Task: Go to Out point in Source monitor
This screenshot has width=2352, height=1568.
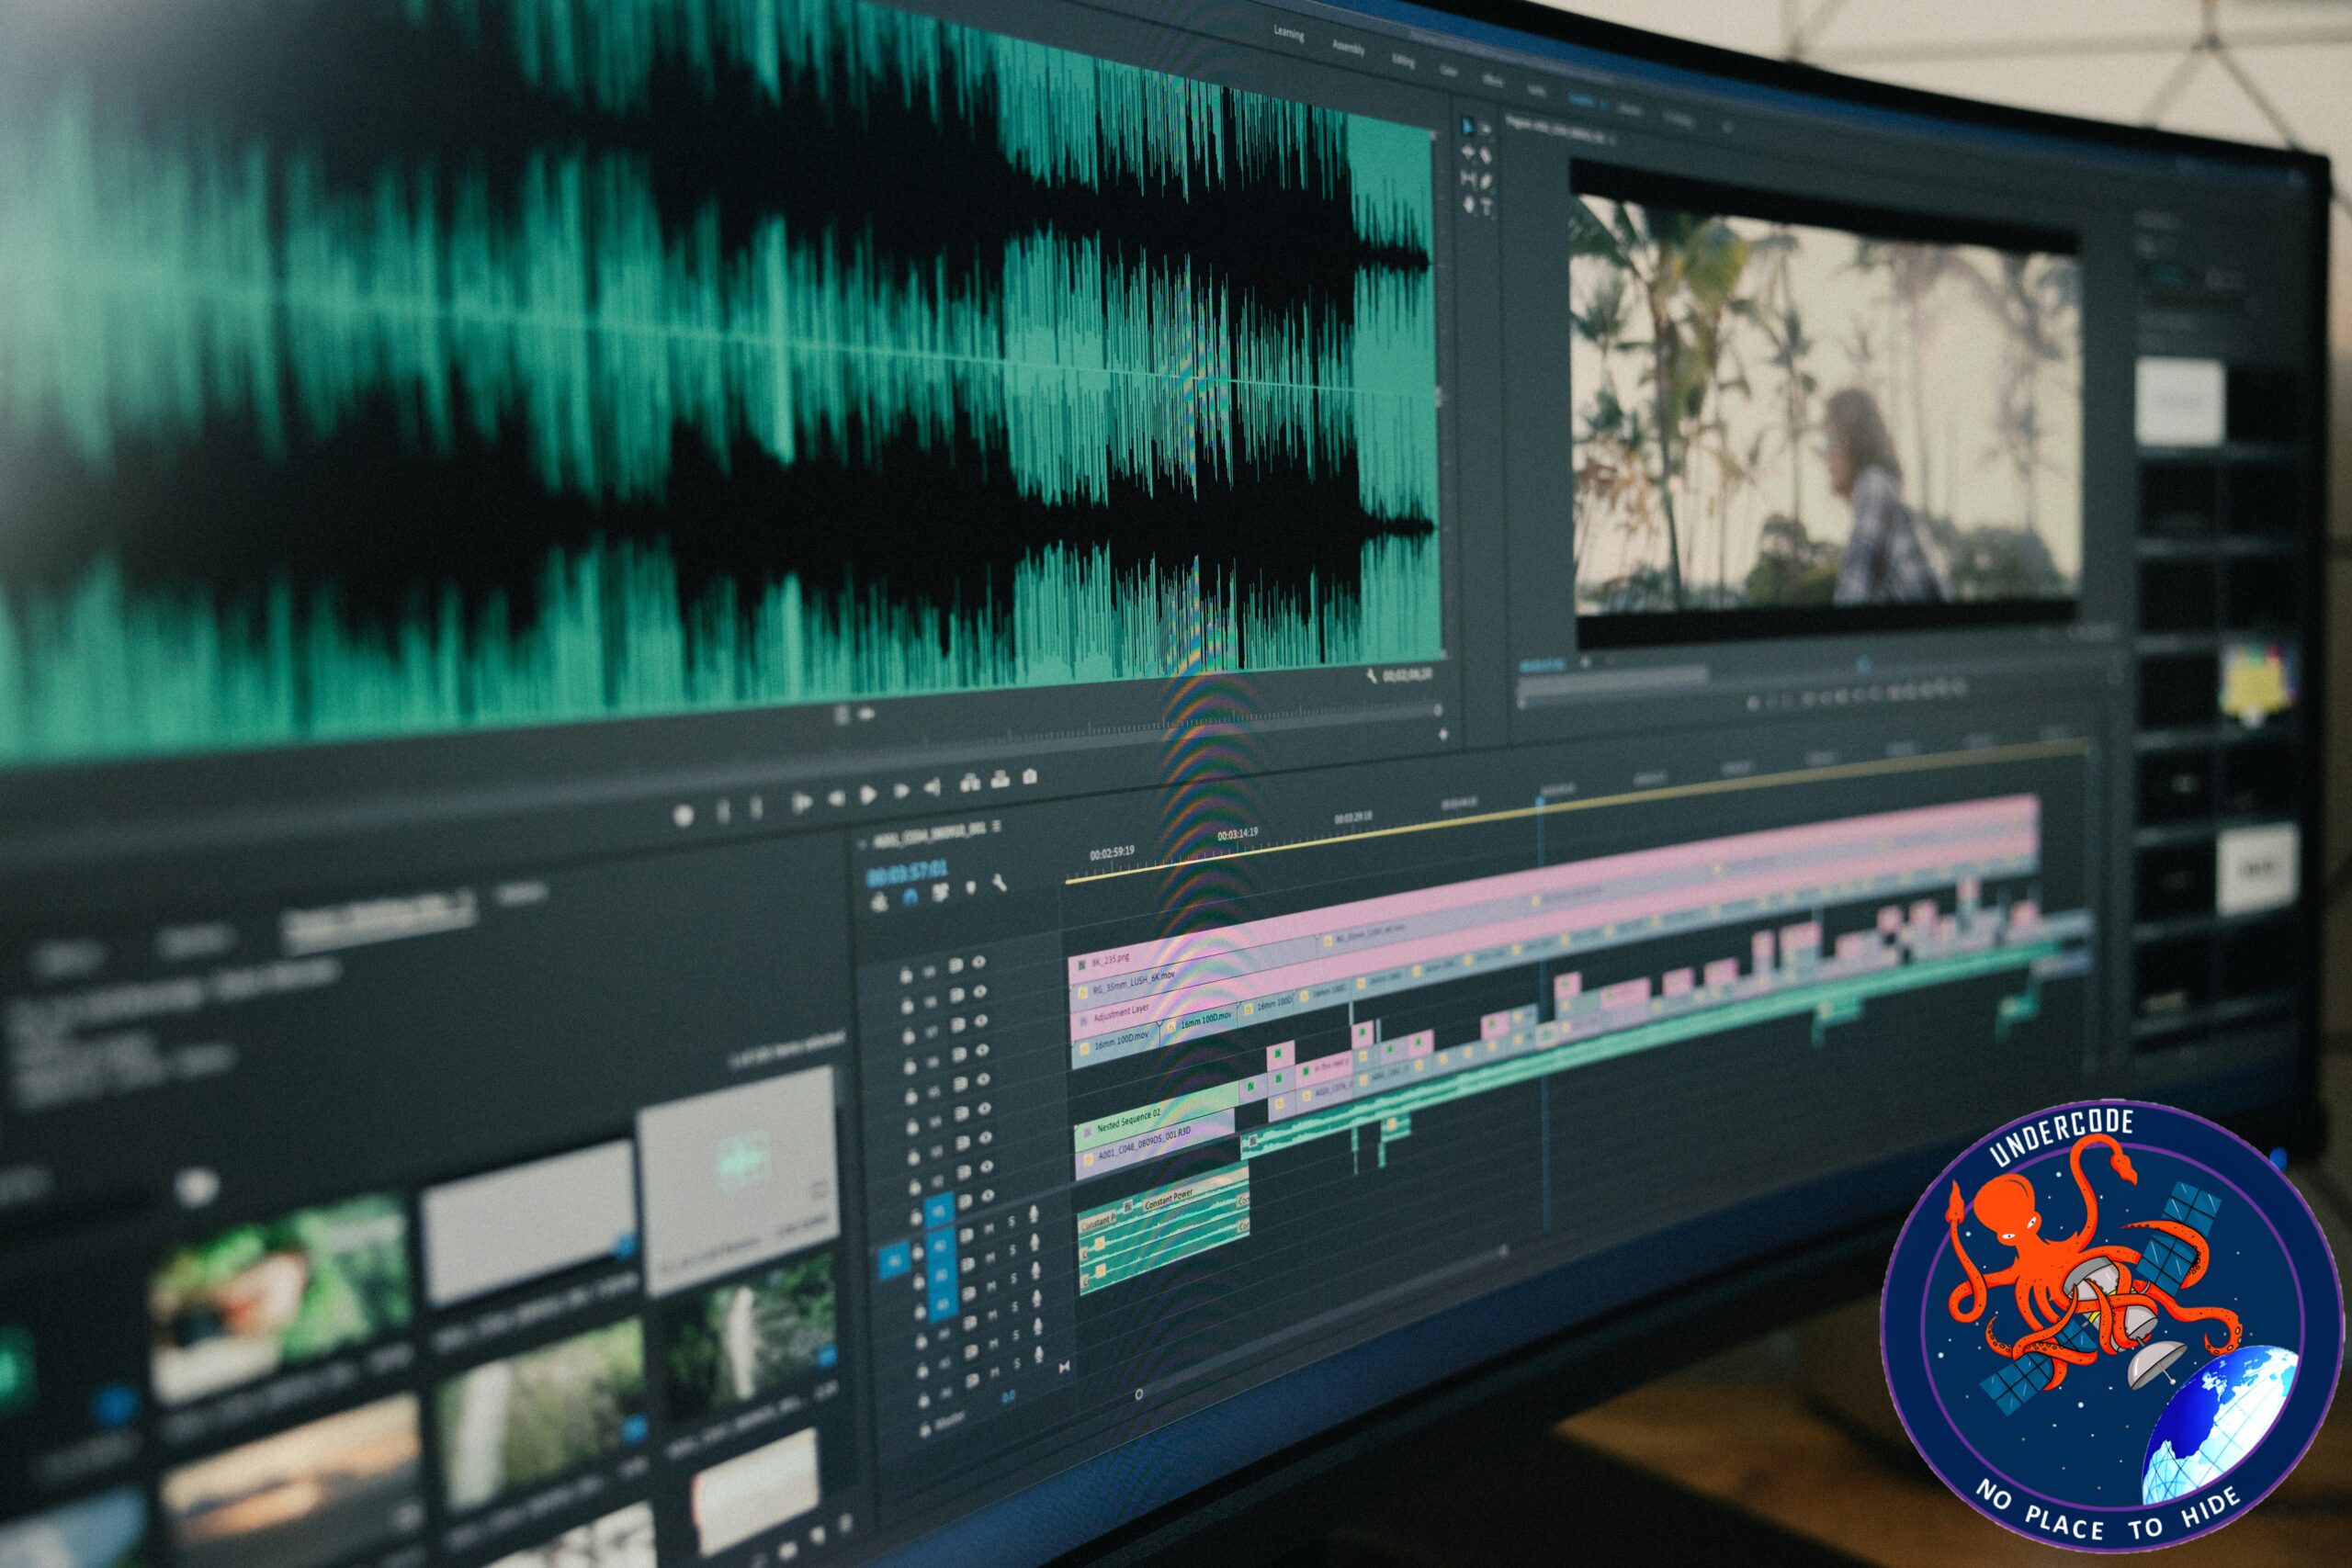Action: (x=933, y=788)
